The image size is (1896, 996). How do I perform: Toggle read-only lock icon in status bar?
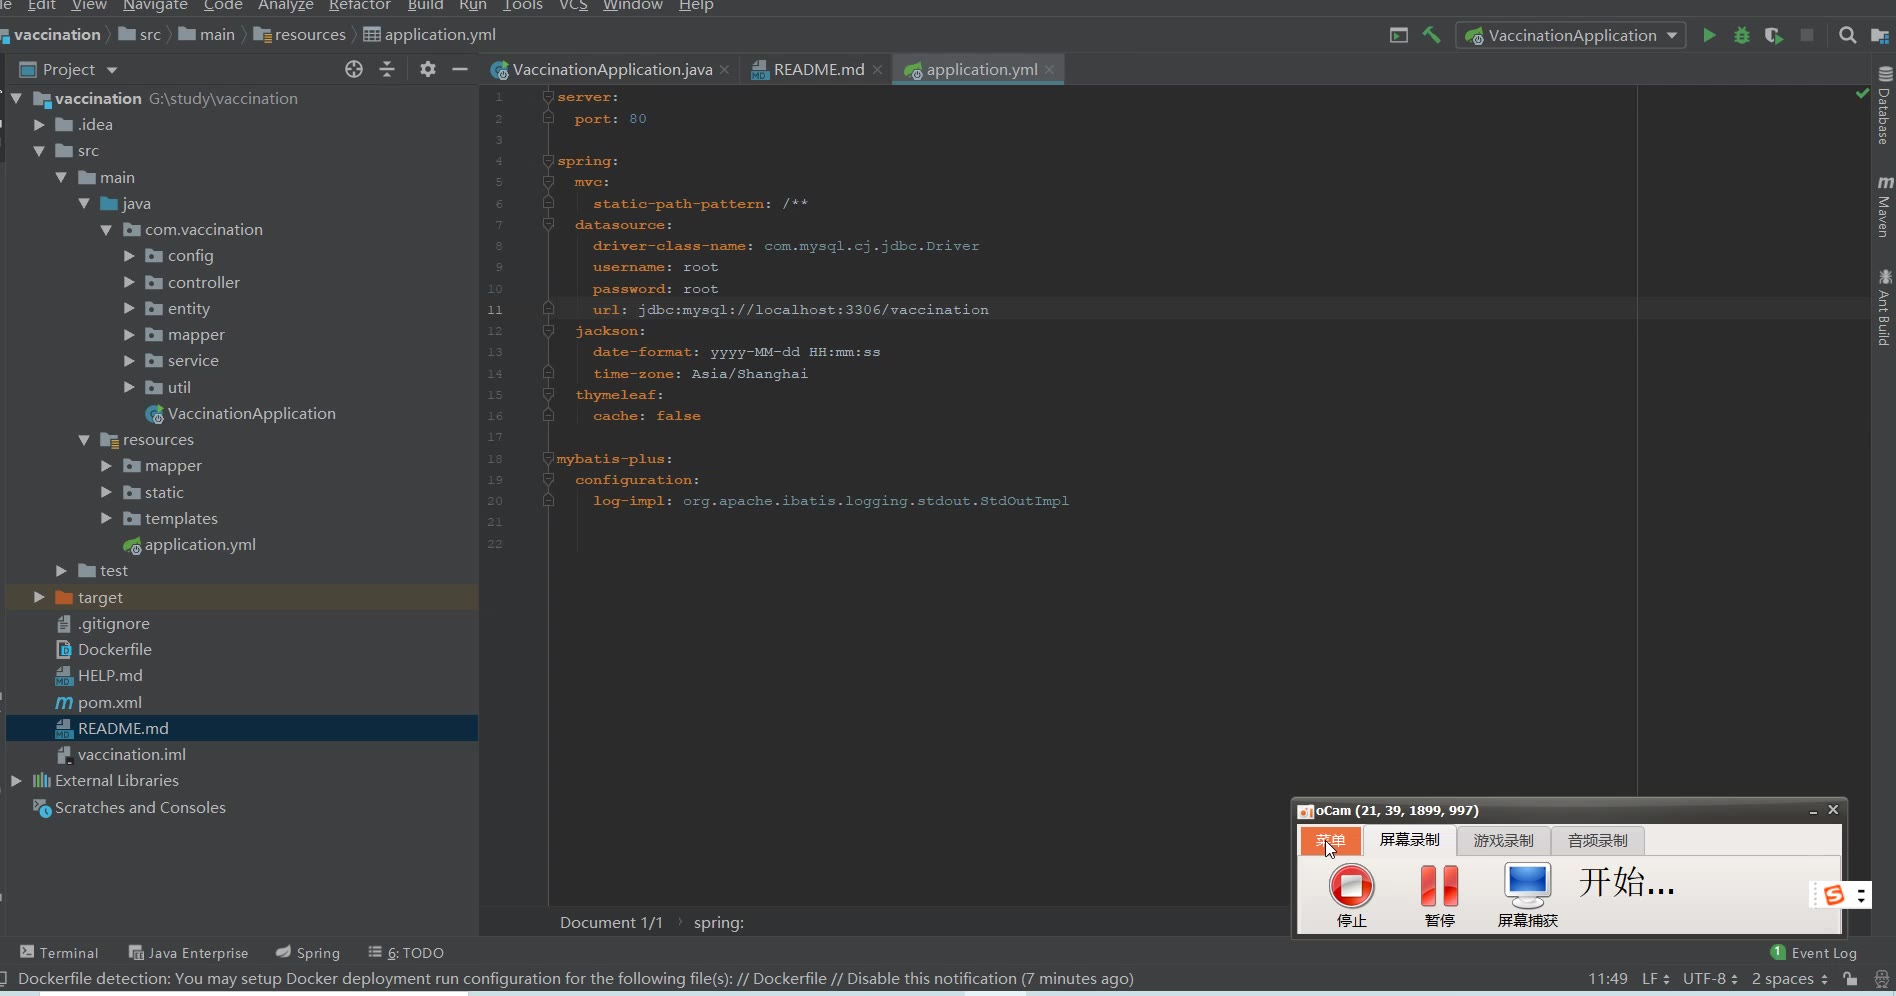pos(1851,979)
